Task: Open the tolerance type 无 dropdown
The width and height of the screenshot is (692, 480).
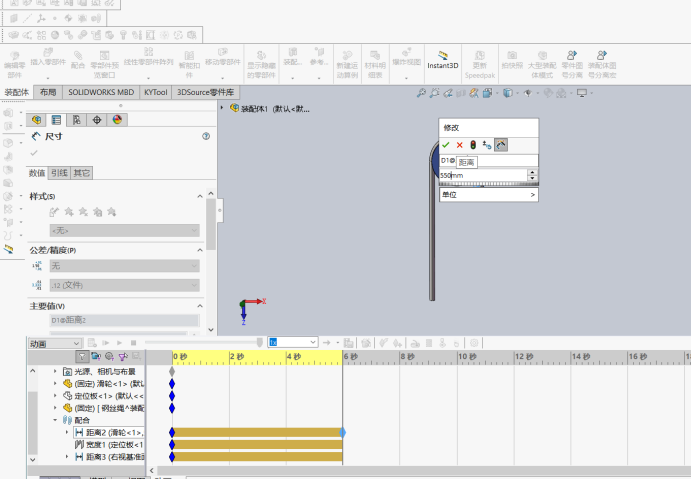Action: point(124,266)
